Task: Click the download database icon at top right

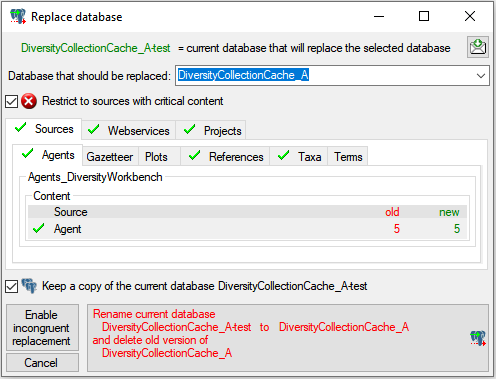Action: (x=478, y=47)
